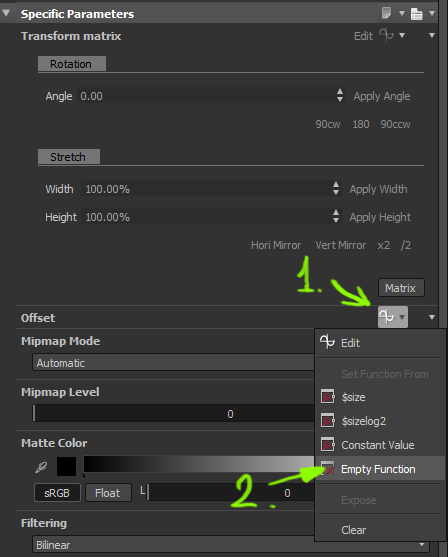Click the Offset function graph icon
Image resolution: width=448 pixels, height=557 pixels.
(387, 317)
